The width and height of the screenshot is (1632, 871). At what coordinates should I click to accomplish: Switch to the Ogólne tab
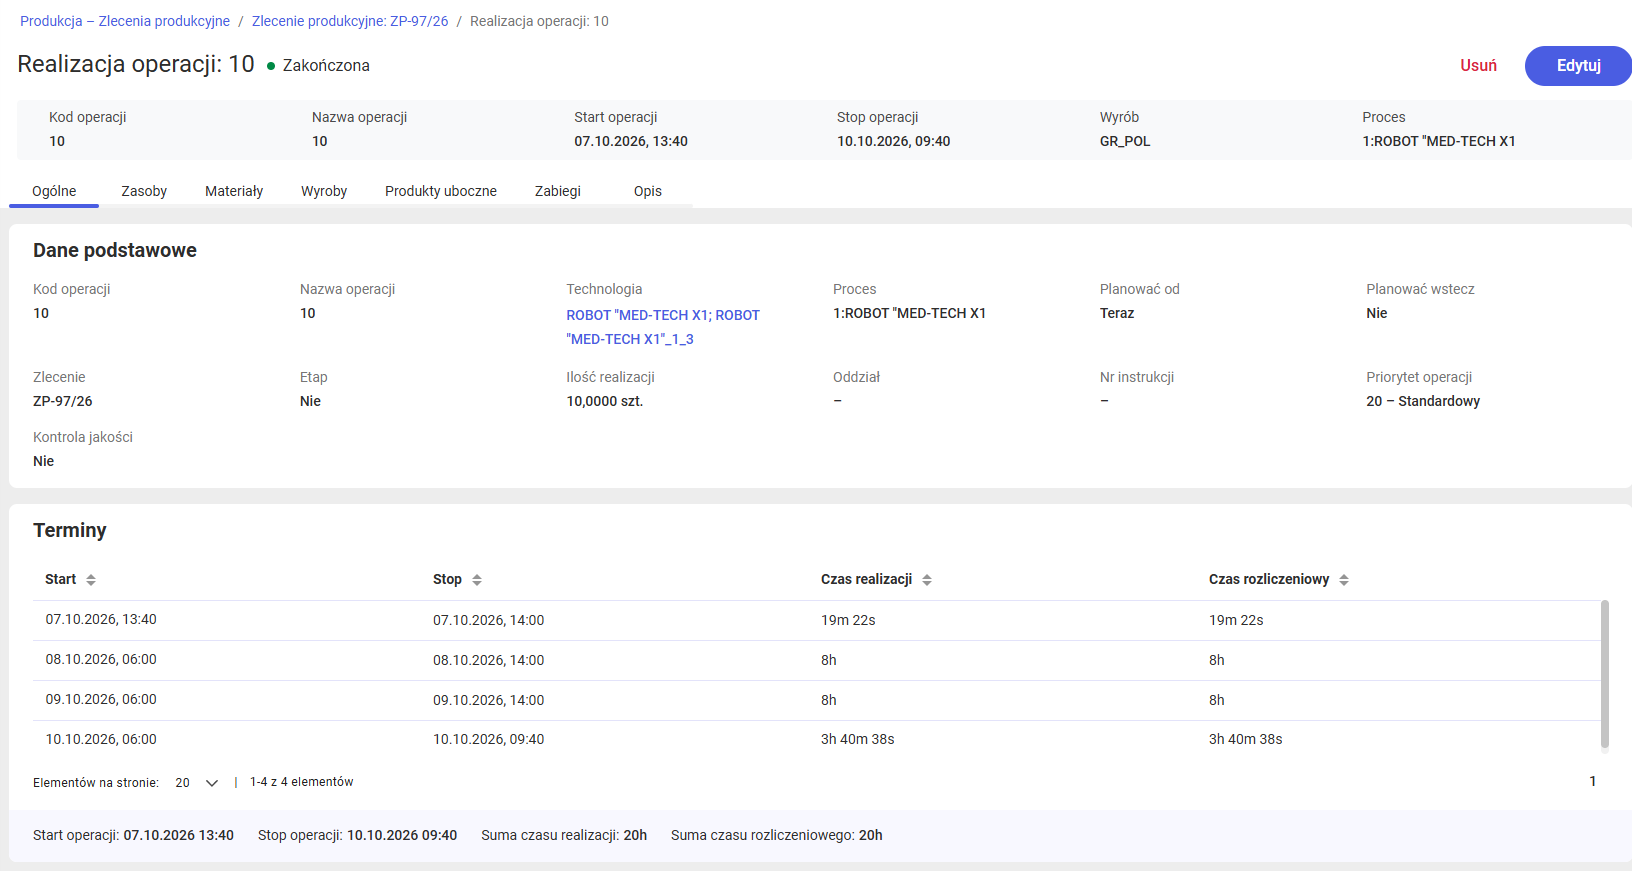(54, 191)
